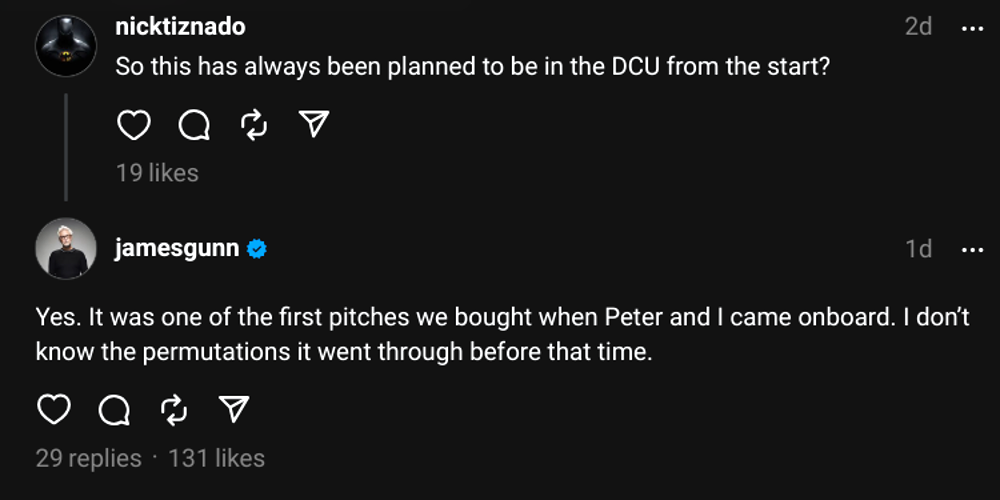Screen dimensions: 1000x500
Task: Click the 2d timestamp on nicktiznado's post
Action: 918,27
